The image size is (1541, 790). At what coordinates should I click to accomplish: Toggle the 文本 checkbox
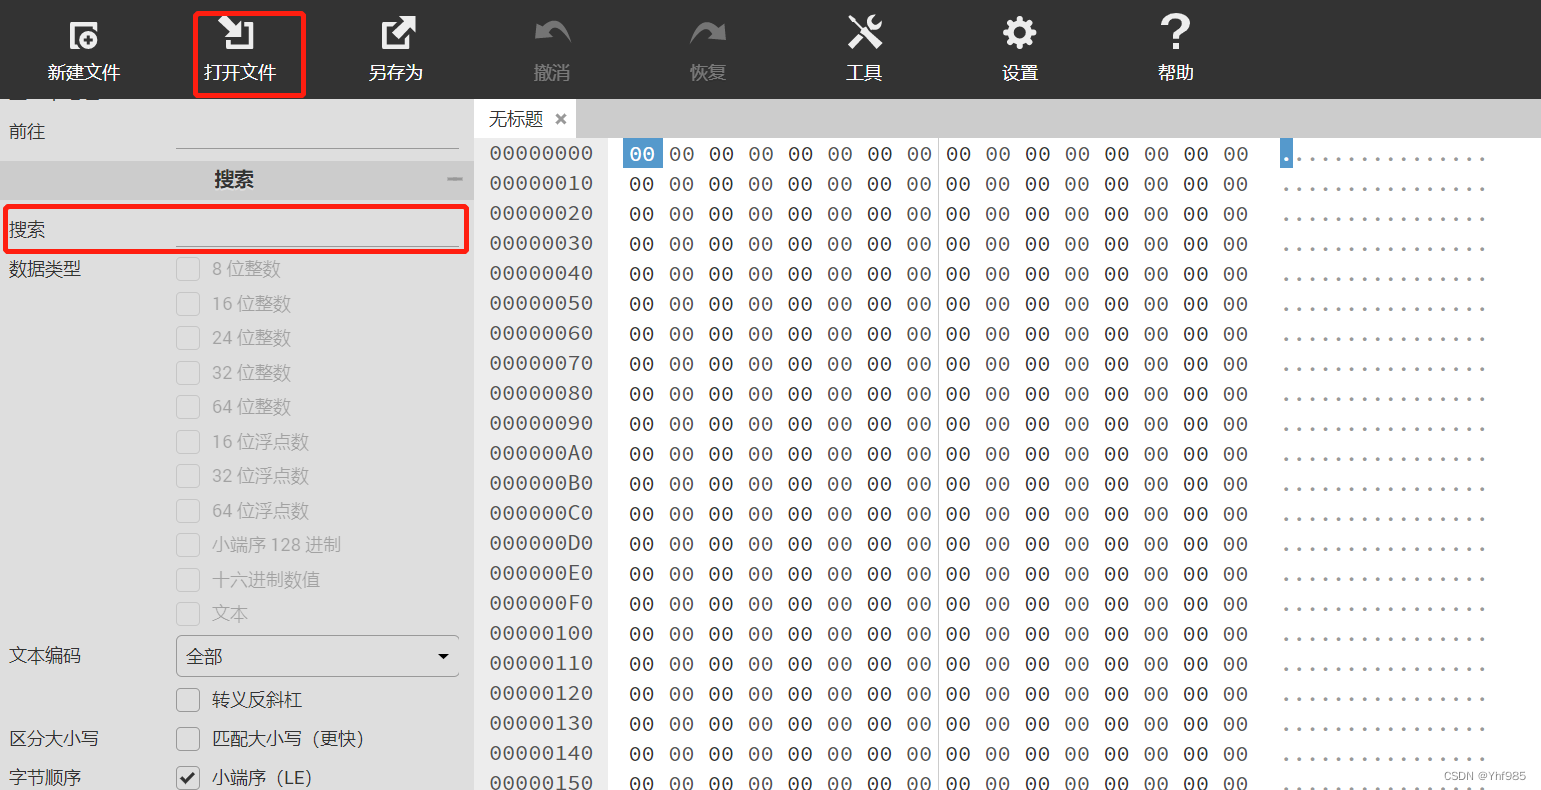tap(188, 614)
